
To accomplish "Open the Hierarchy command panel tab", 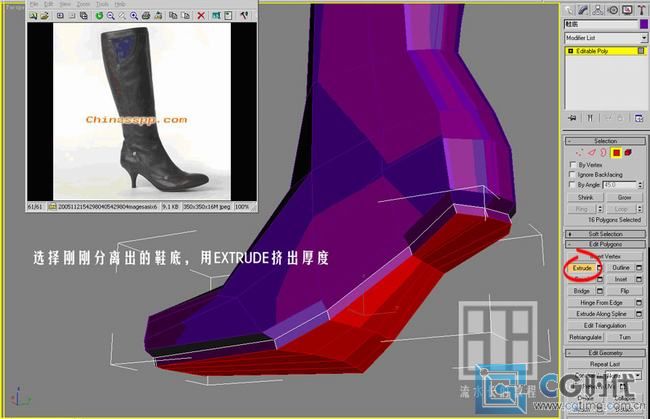I will pyautogui.click(x=598, y=10).
